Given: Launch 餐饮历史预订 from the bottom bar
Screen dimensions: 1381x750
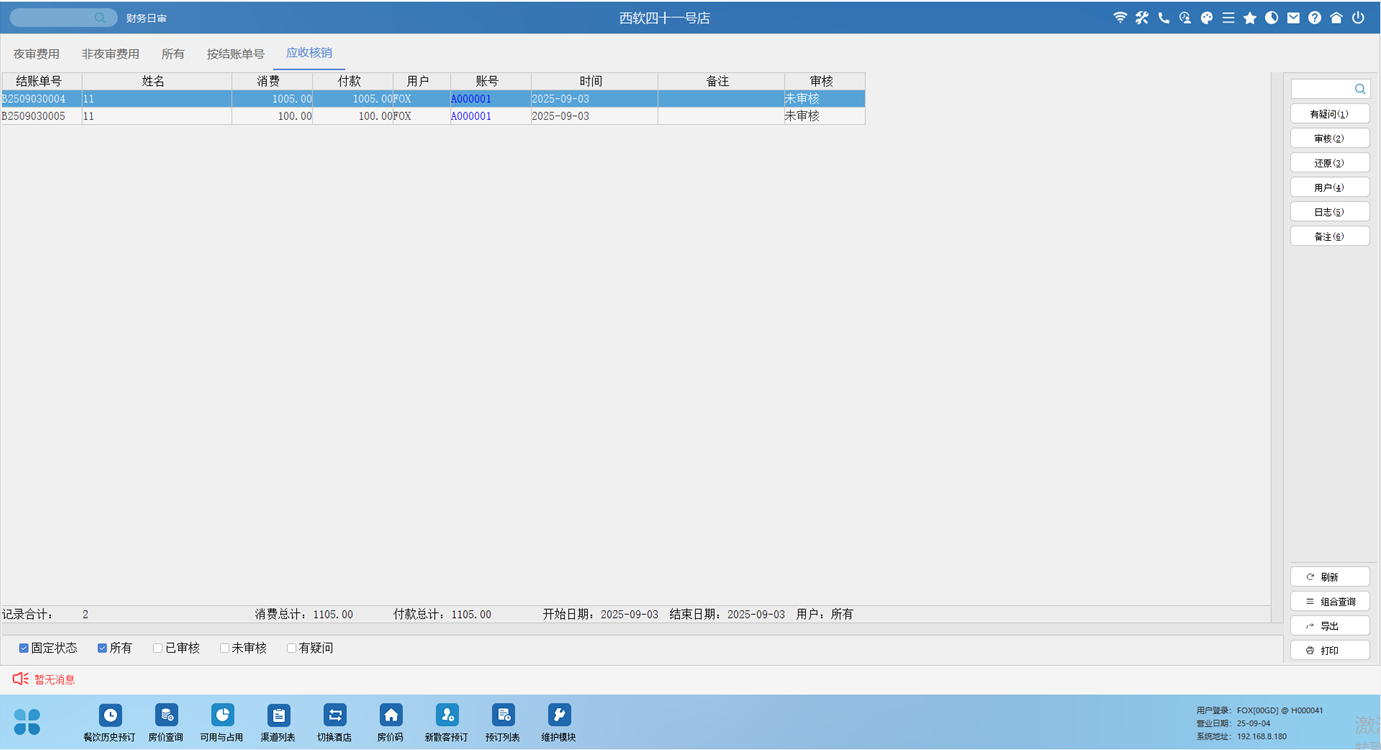Looking at the screenshot, I should coord(109,715).
